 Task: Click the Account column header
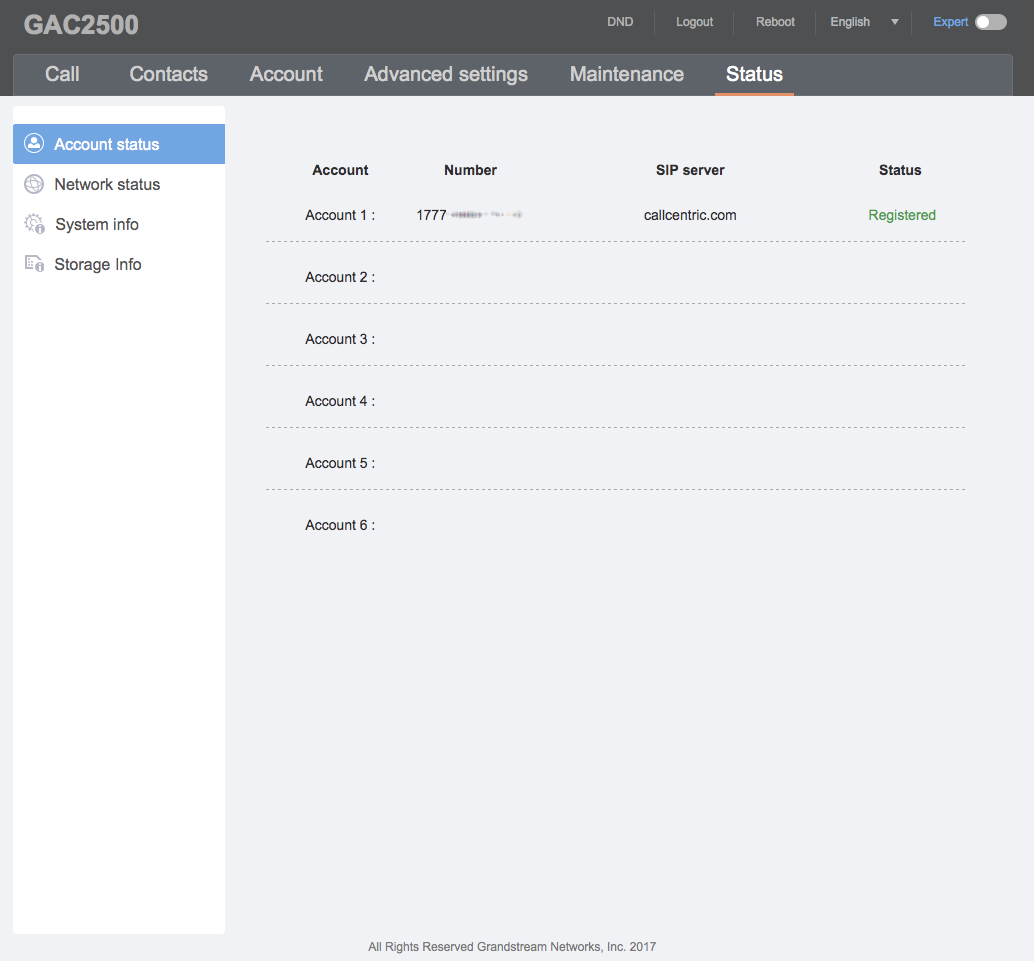pos(340,170)
